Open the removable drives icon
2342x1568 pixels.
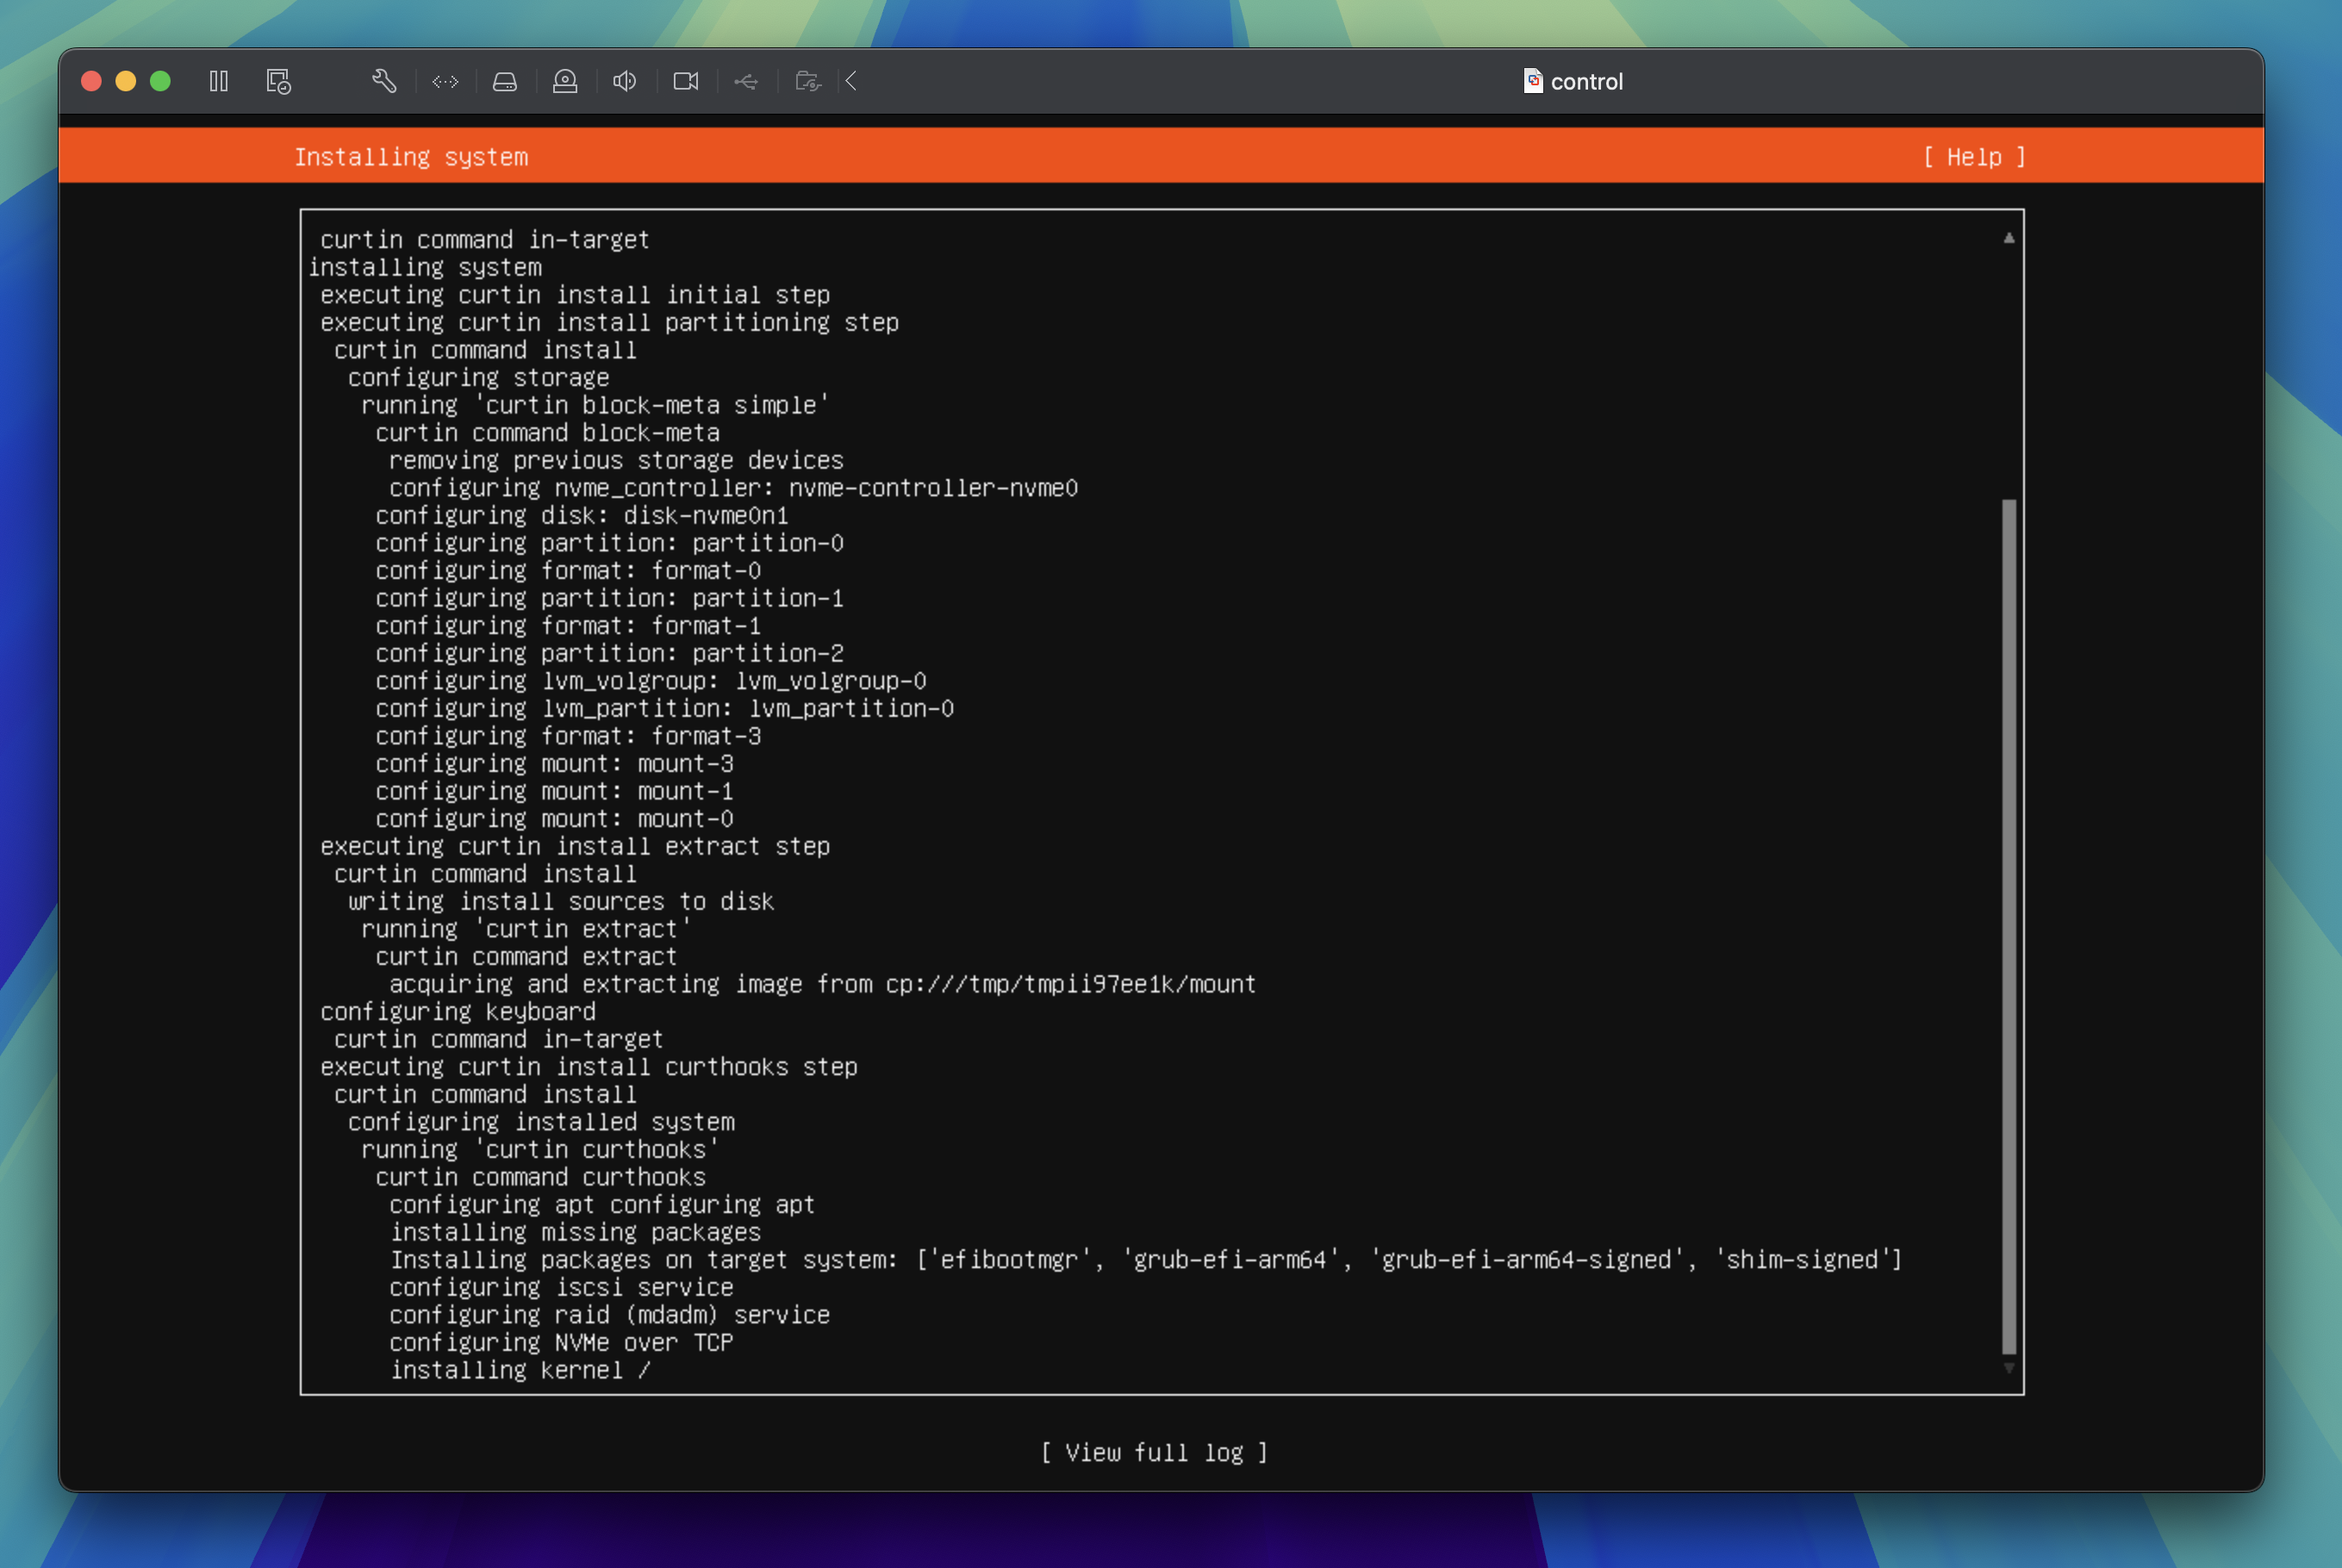(x=505, y=81)
